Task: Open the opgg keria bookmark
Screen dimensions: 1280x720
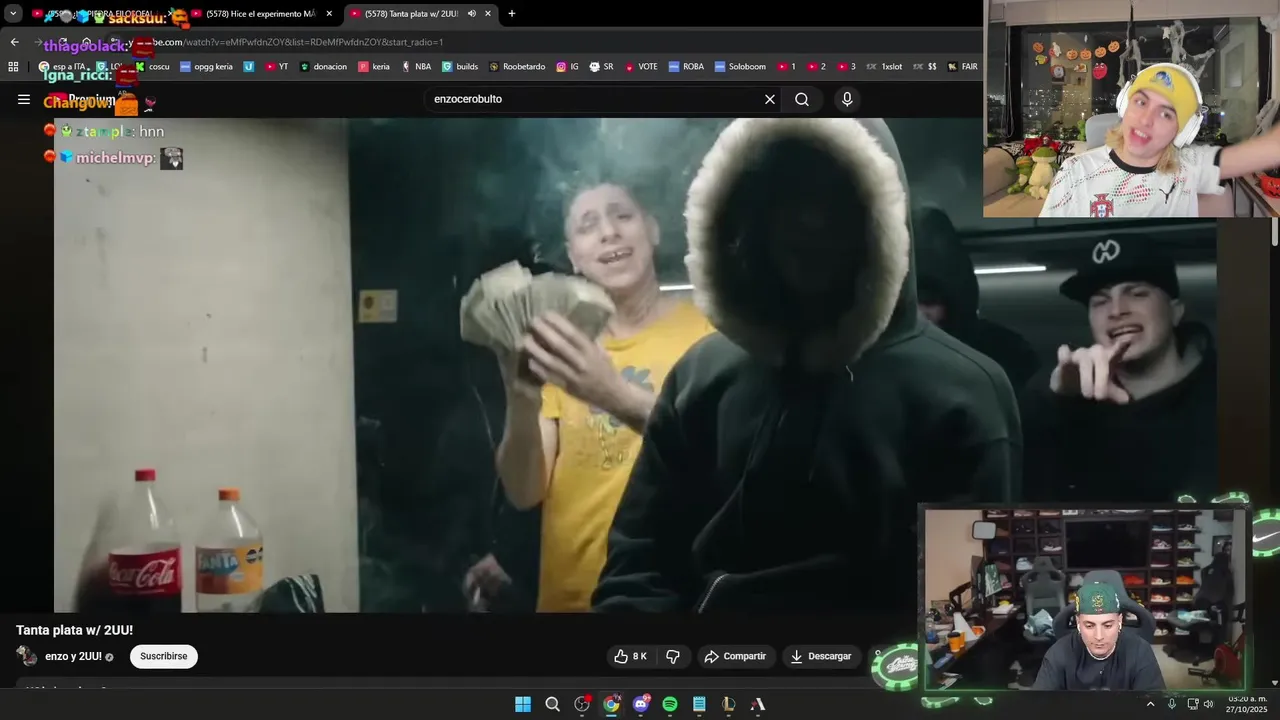Action: [x=206, y=67]
